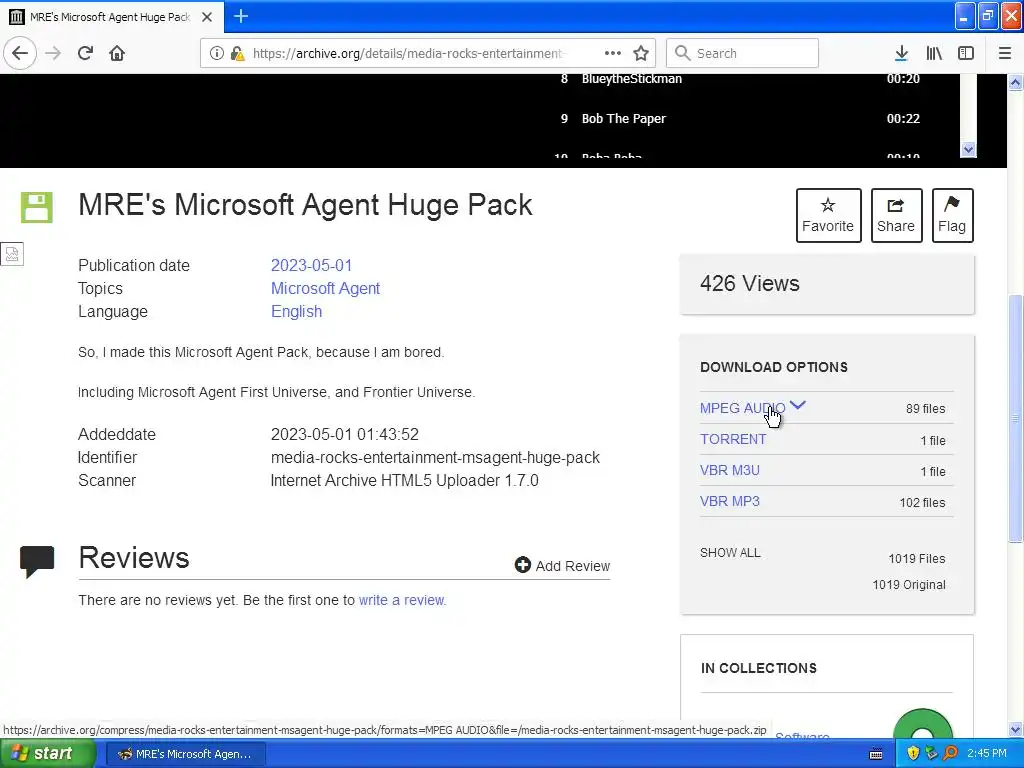Open the downloads arrow panel
This screenshot has width=1024, height=768.
tap(901, 53)
